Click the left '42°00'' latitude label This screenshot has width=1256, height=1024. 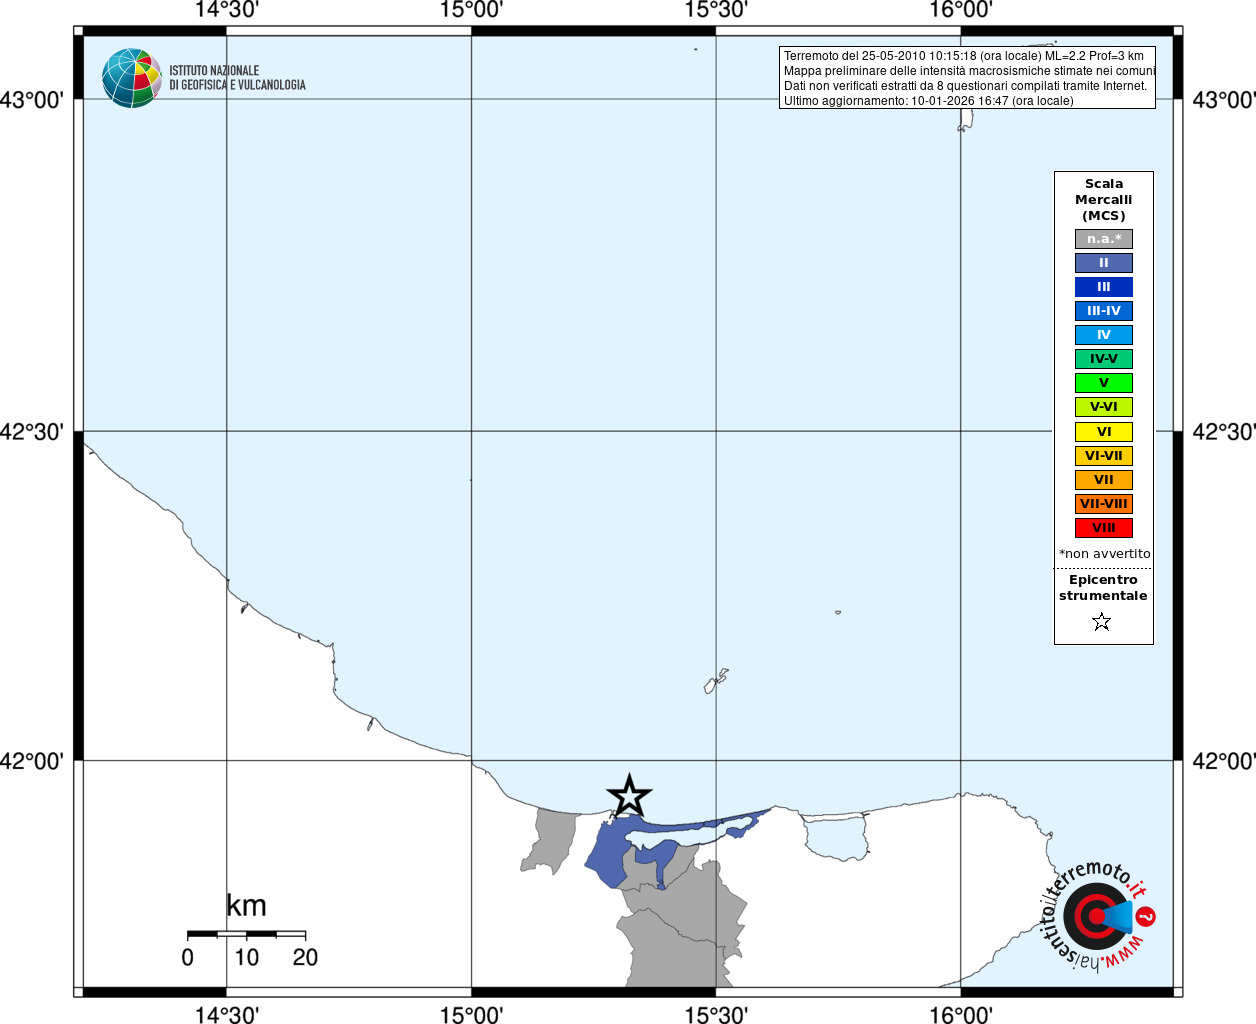click(32, 761)
